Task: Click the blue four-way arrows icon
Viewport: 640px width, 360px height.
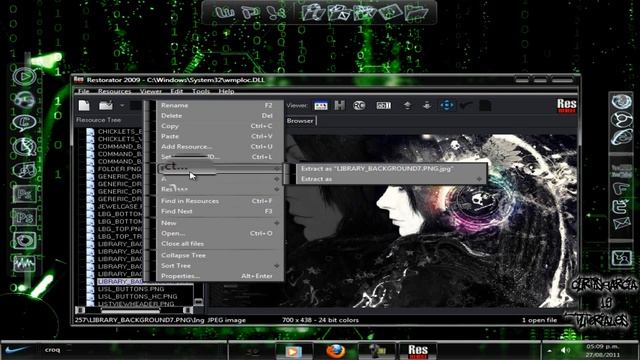Action: [x=447, y=105]
